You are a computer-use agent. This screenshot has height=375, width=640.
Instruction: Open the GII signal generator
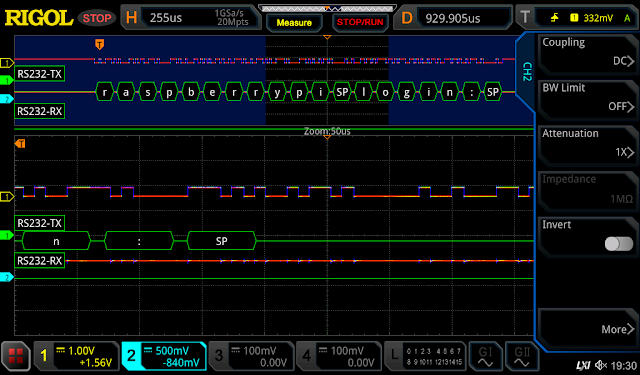point(522,356)
